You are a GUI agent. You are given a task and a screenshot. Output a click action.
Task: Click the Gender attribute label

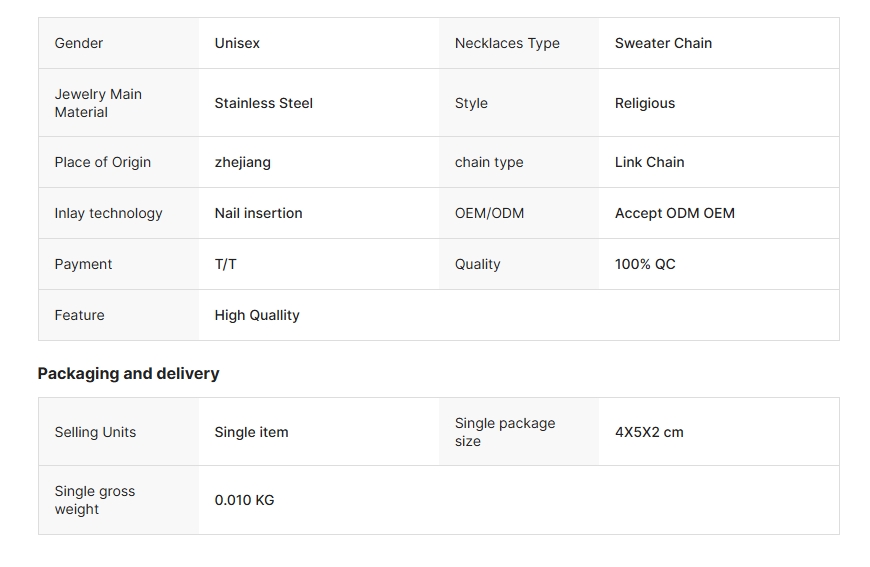tap(79, 43)
